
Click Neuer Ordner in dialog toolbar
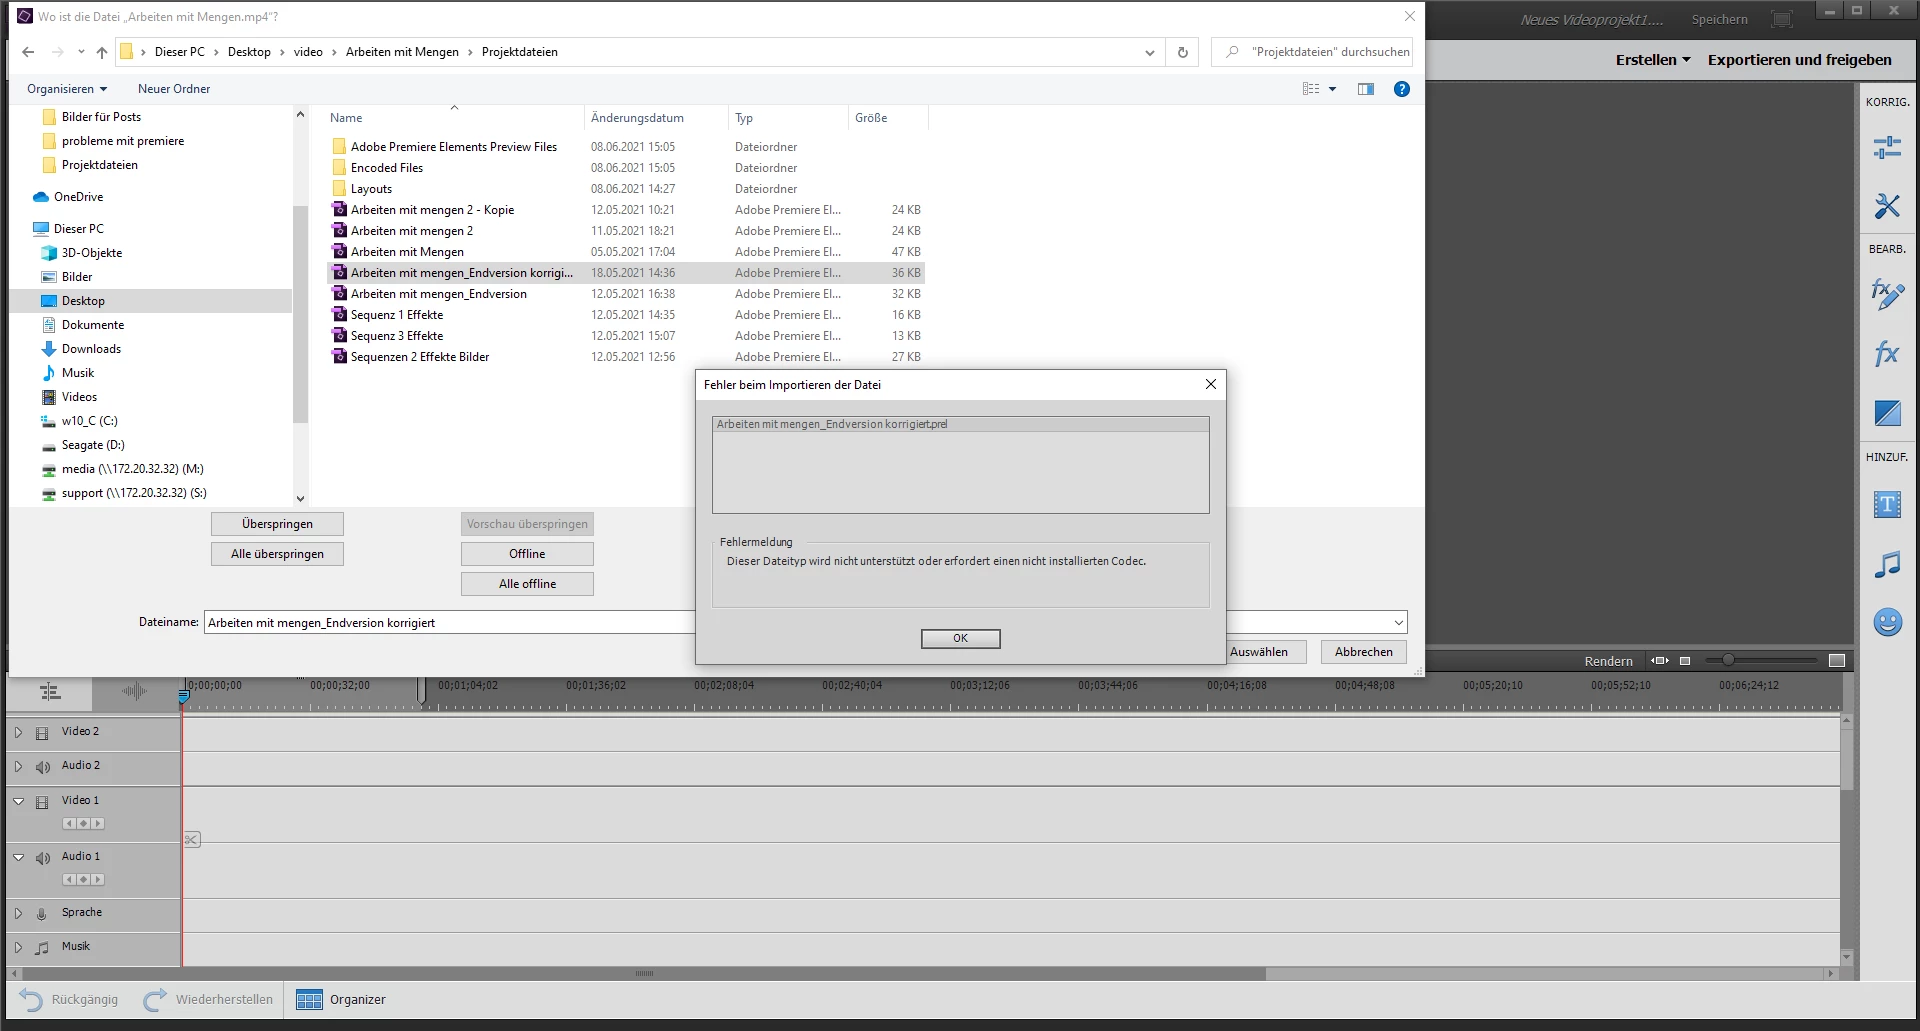(174, 89)
